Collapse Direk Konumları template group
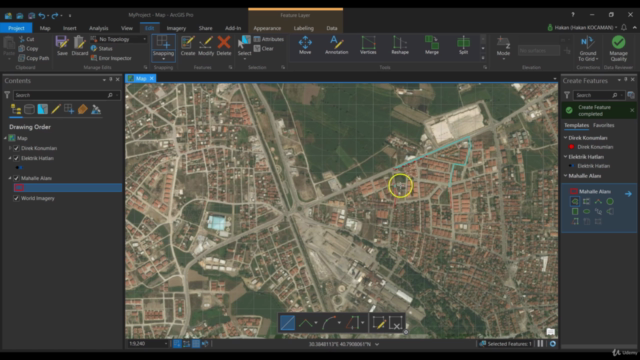 [566, 138]
